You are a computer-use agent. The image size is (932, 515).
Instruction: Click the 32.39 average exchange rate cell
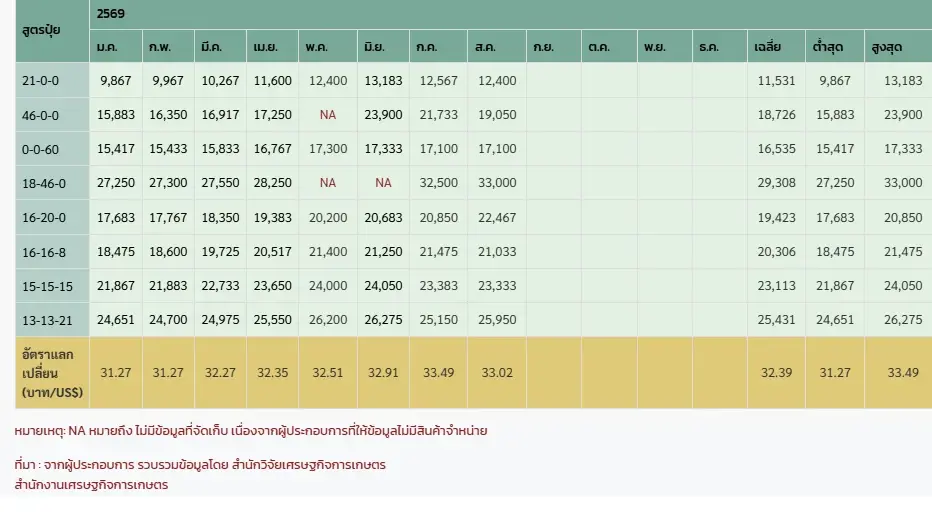776,373
